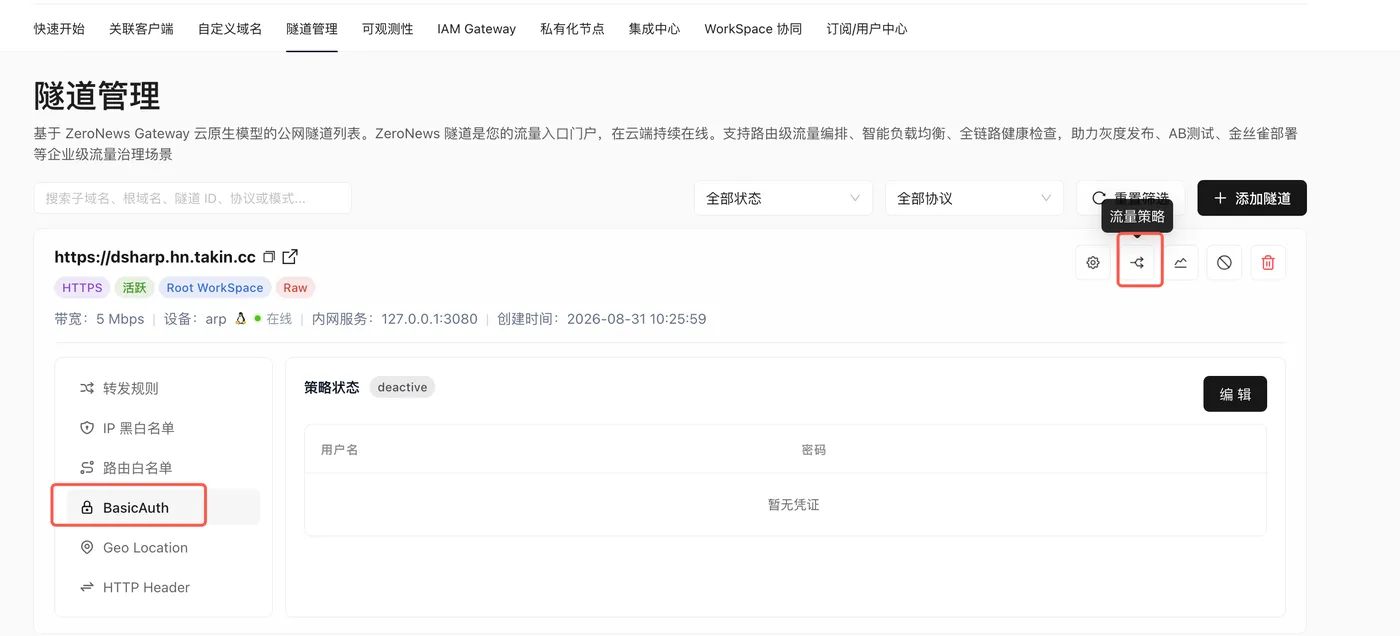Click the 内网服务: 127.0.0.1:3080 value

point(395,319)
